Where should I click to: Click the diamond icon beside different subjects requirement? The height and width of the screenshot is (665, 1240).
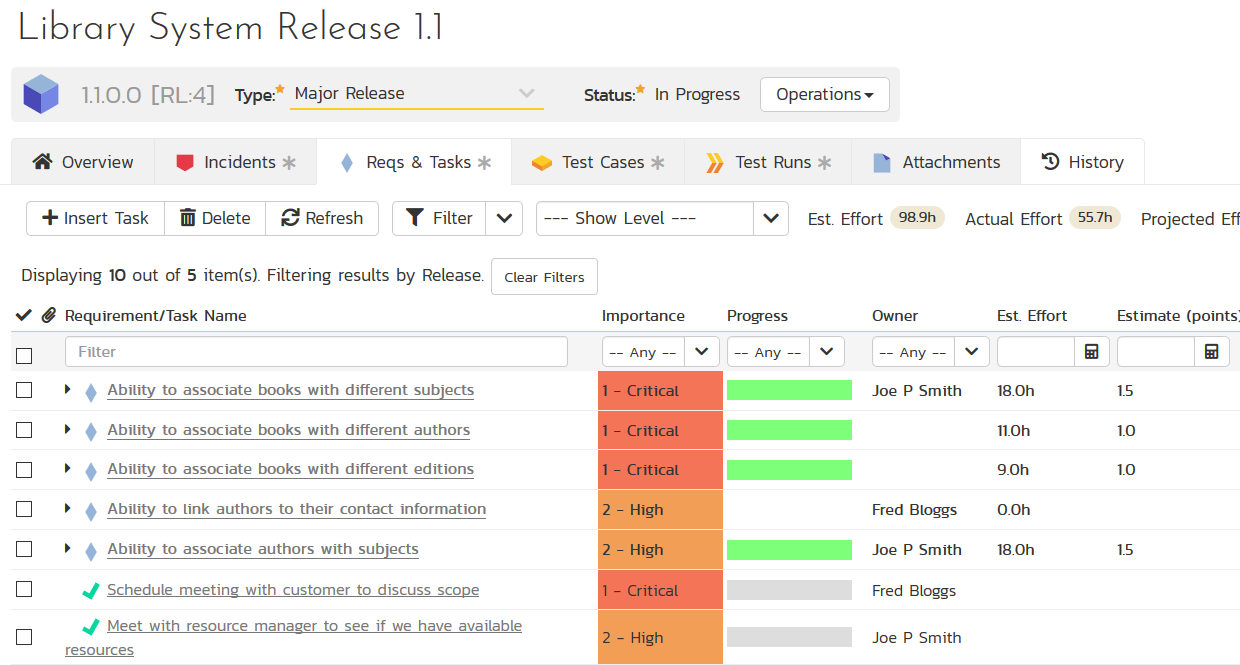point(91,392)
